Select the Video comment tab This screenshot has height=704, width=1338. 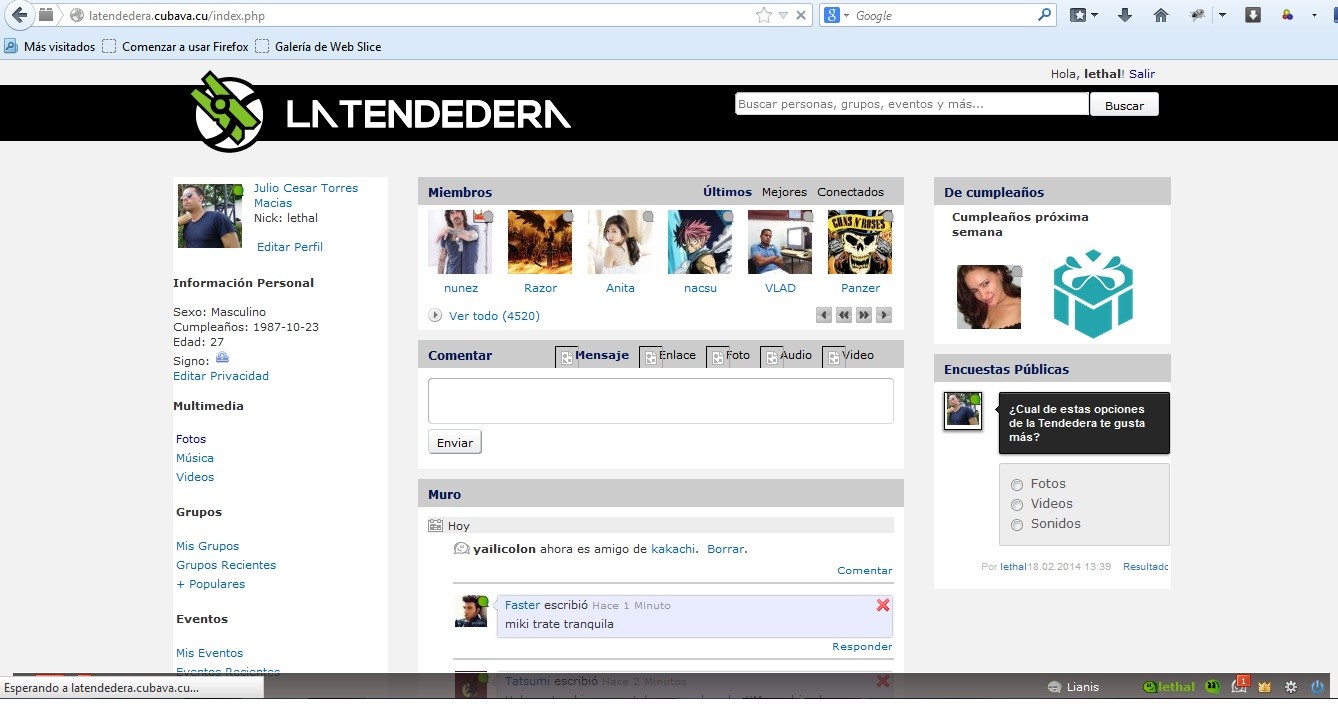click(849, 356)
